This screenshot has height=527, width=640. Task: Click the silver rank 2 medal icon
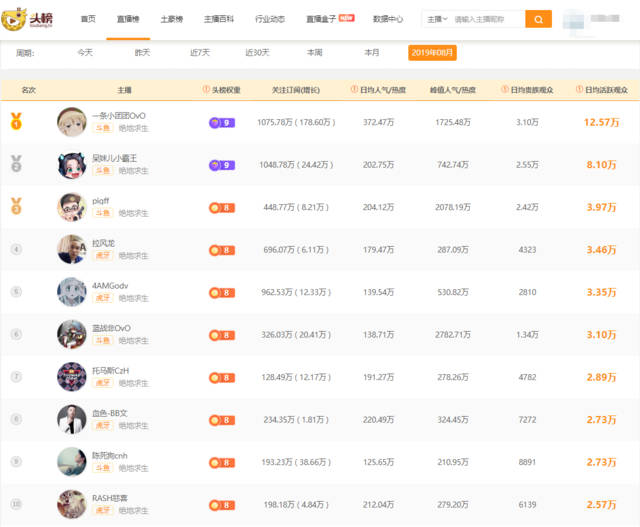click(x=16, y=164)
